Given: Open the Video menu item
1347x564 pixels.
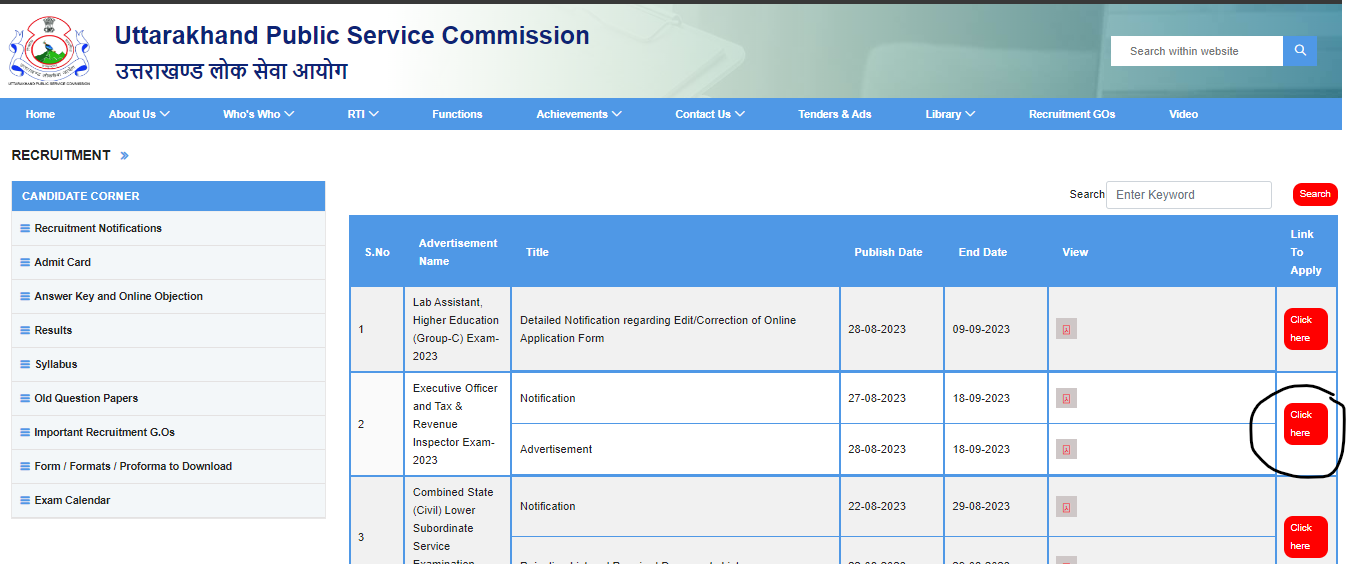Looking at the screenshot, I should (1183, 114).
